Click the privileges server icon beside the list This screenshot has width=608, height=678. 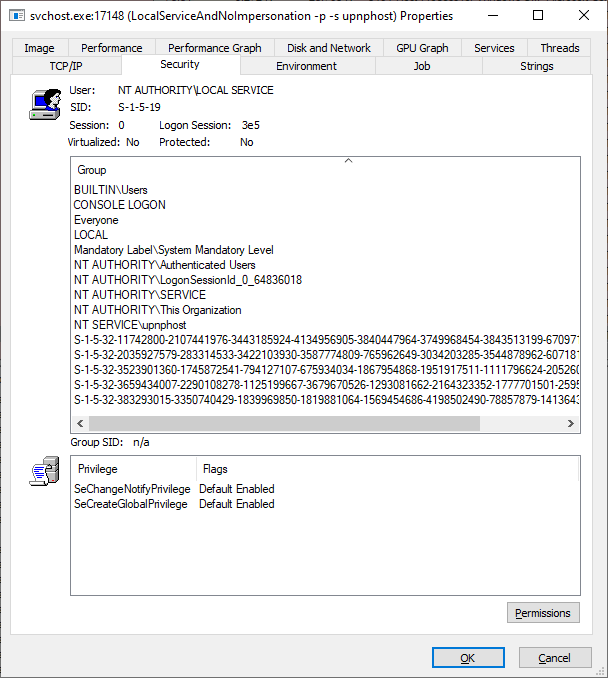(x=45, y=473)
